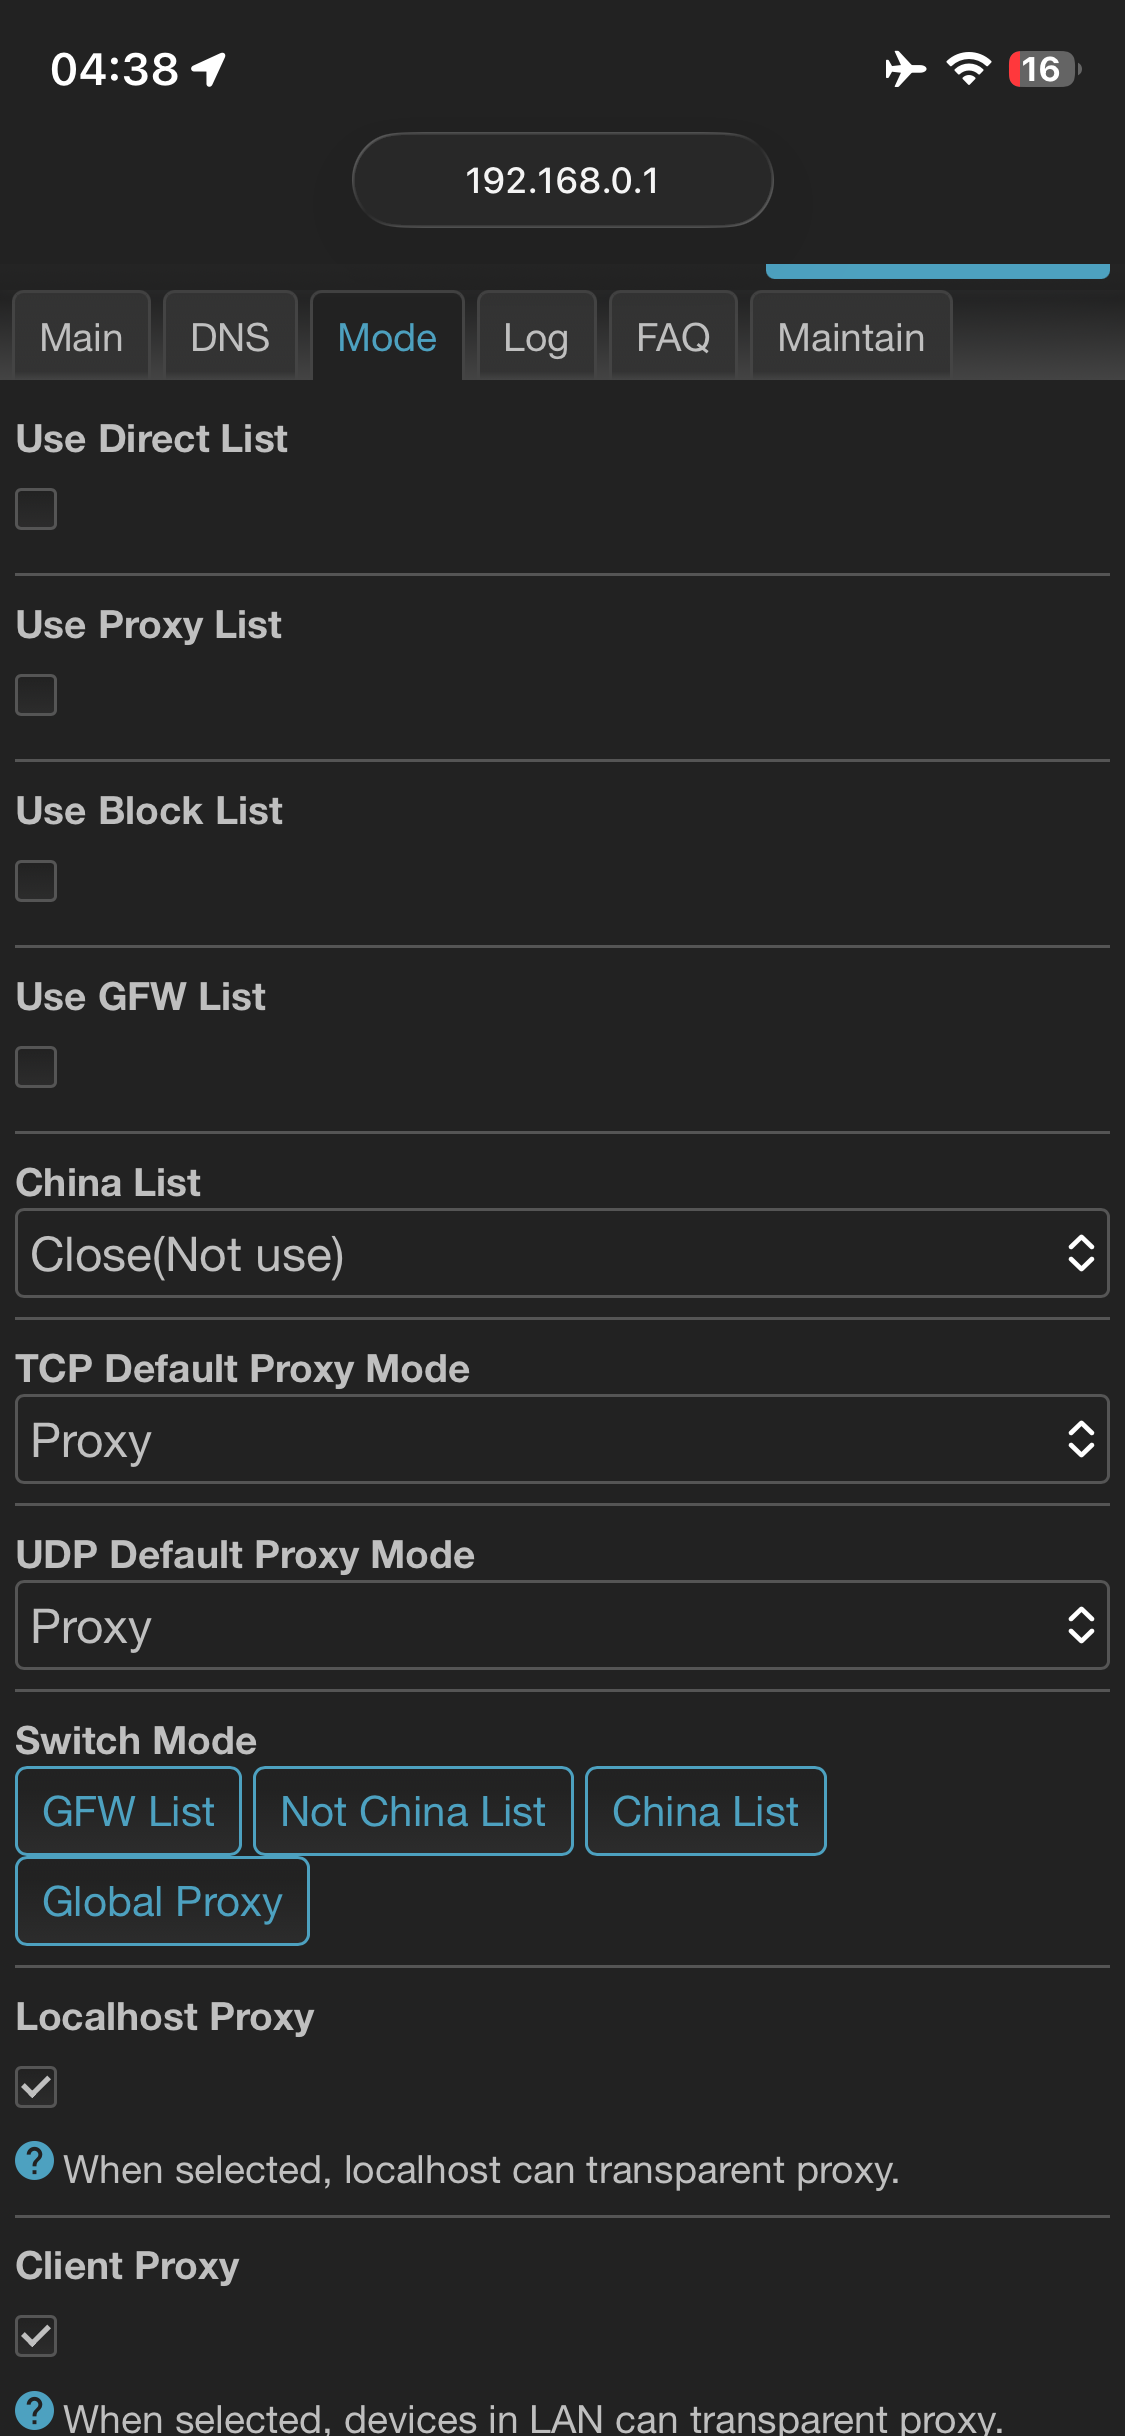
Task: Click the Not China List button
Action: 413,1811
